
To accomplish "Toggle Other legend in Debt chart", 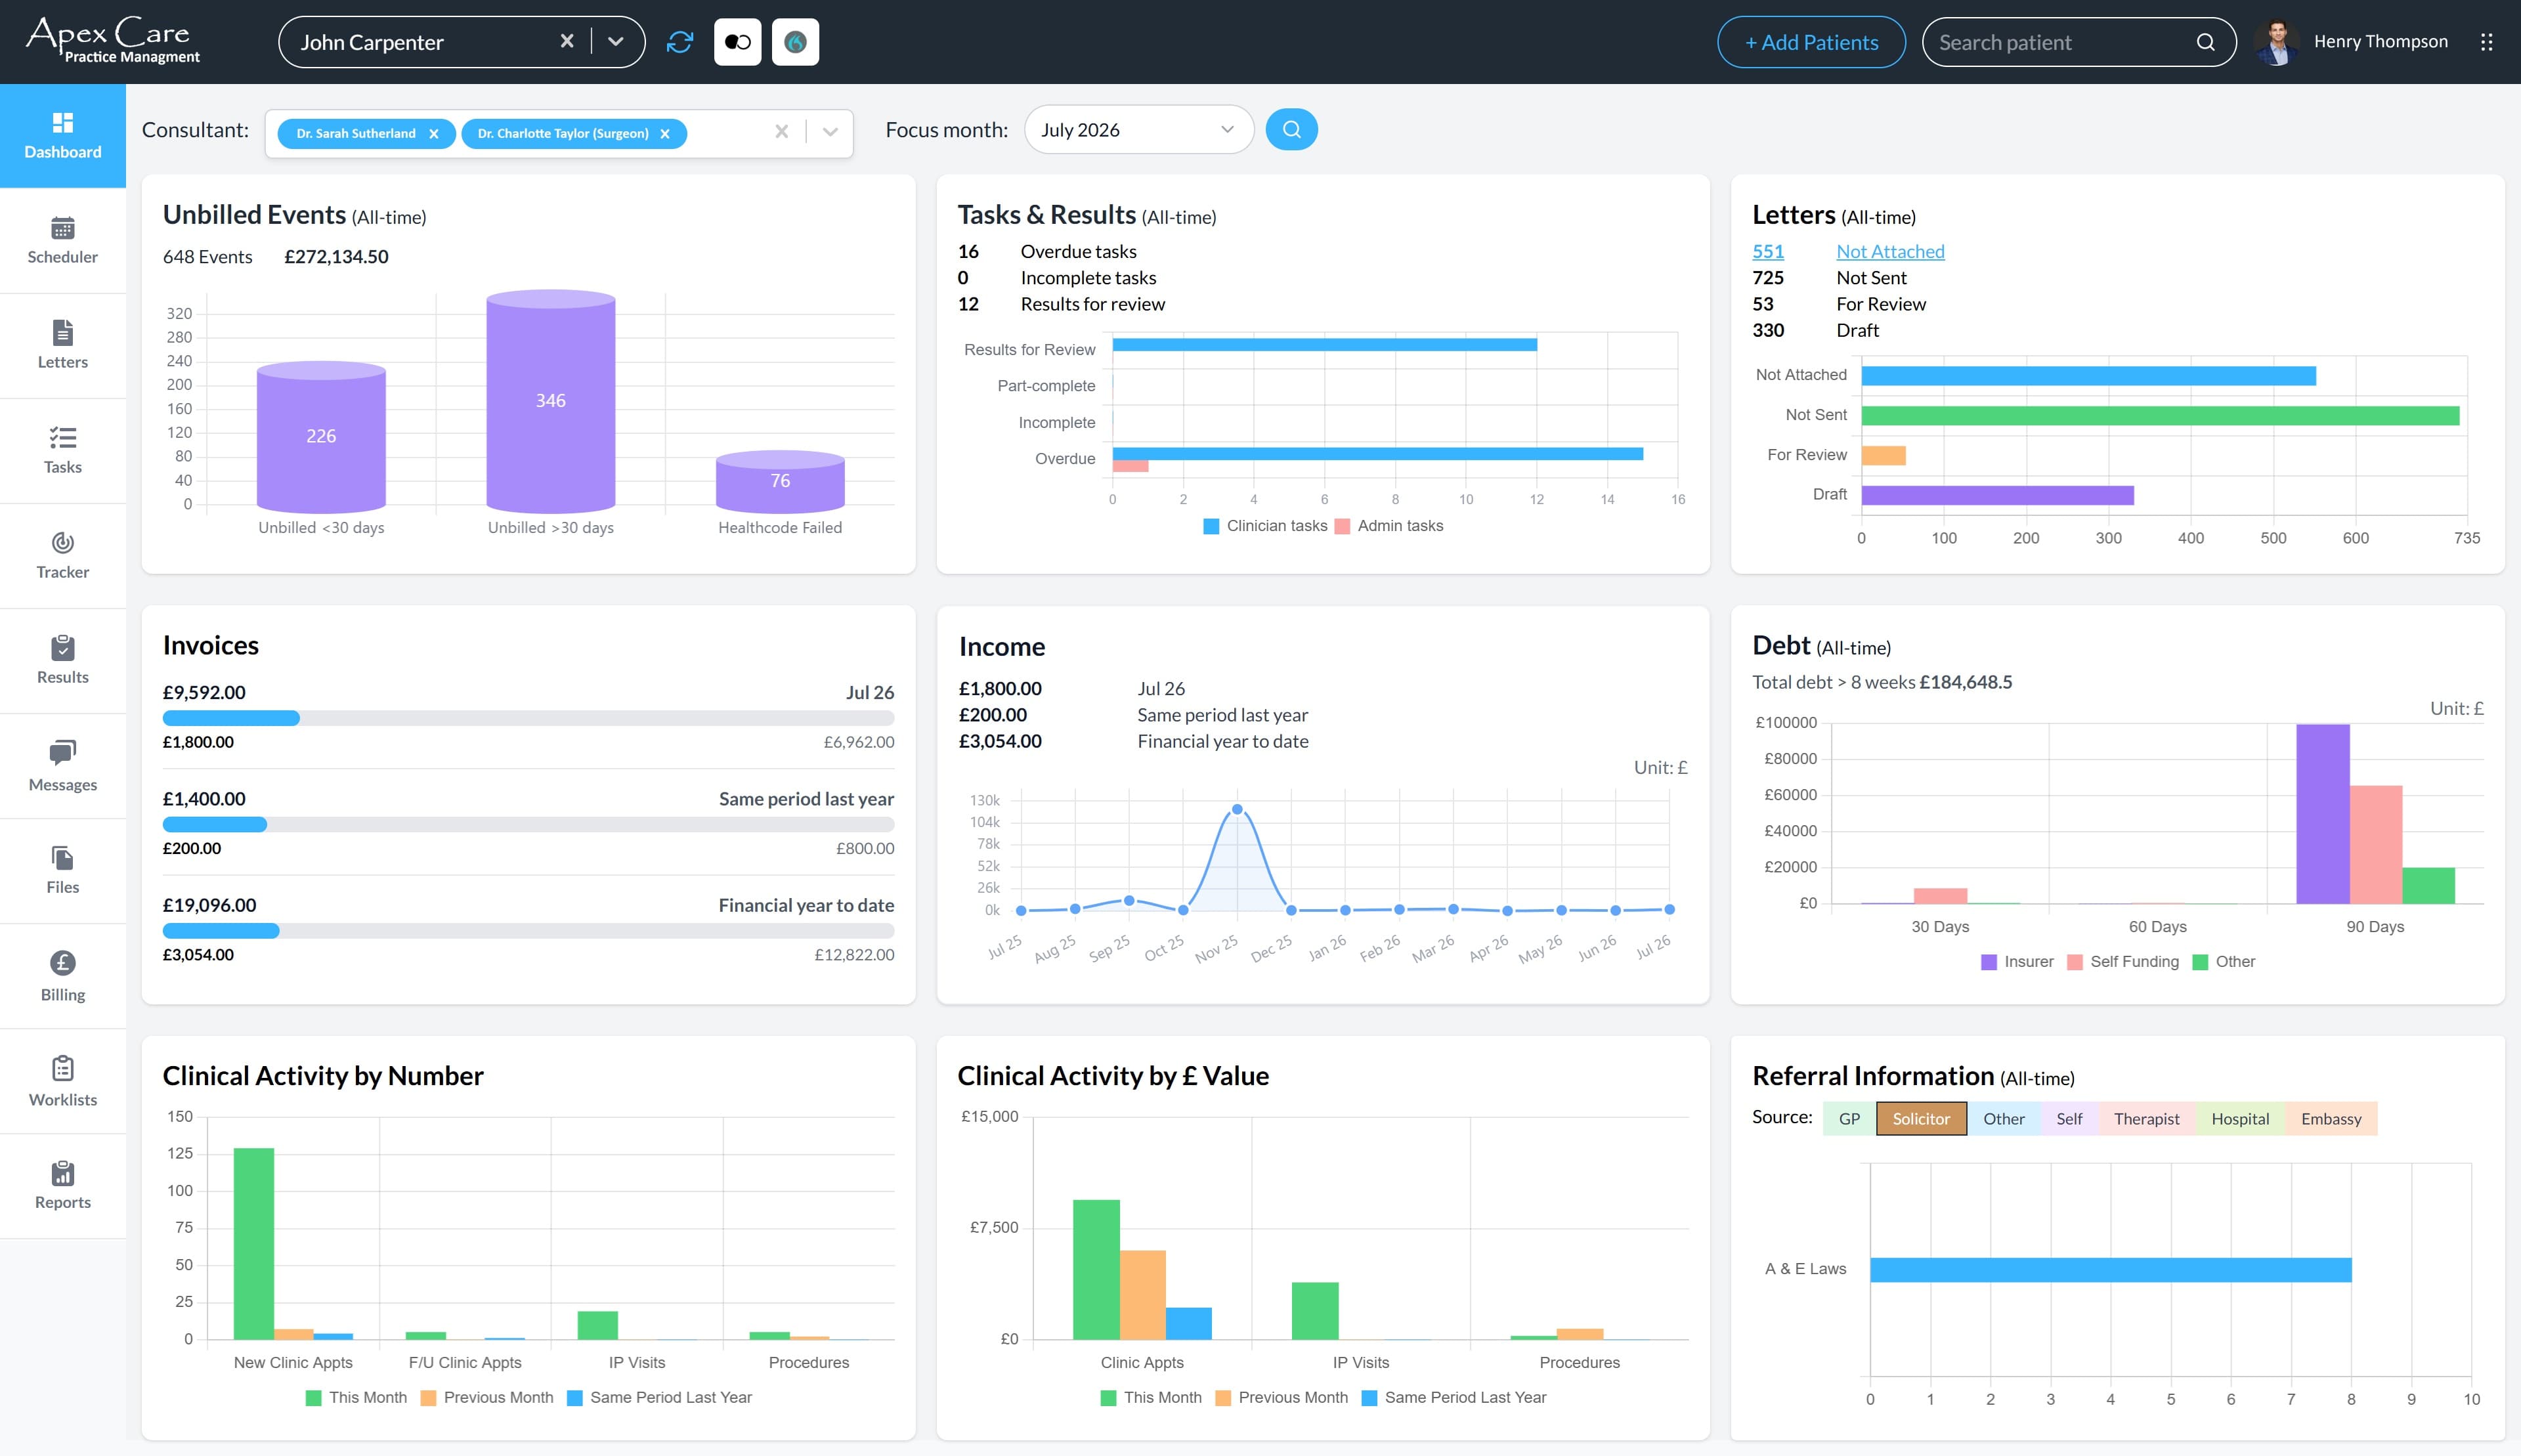I will coord(2223,962).
